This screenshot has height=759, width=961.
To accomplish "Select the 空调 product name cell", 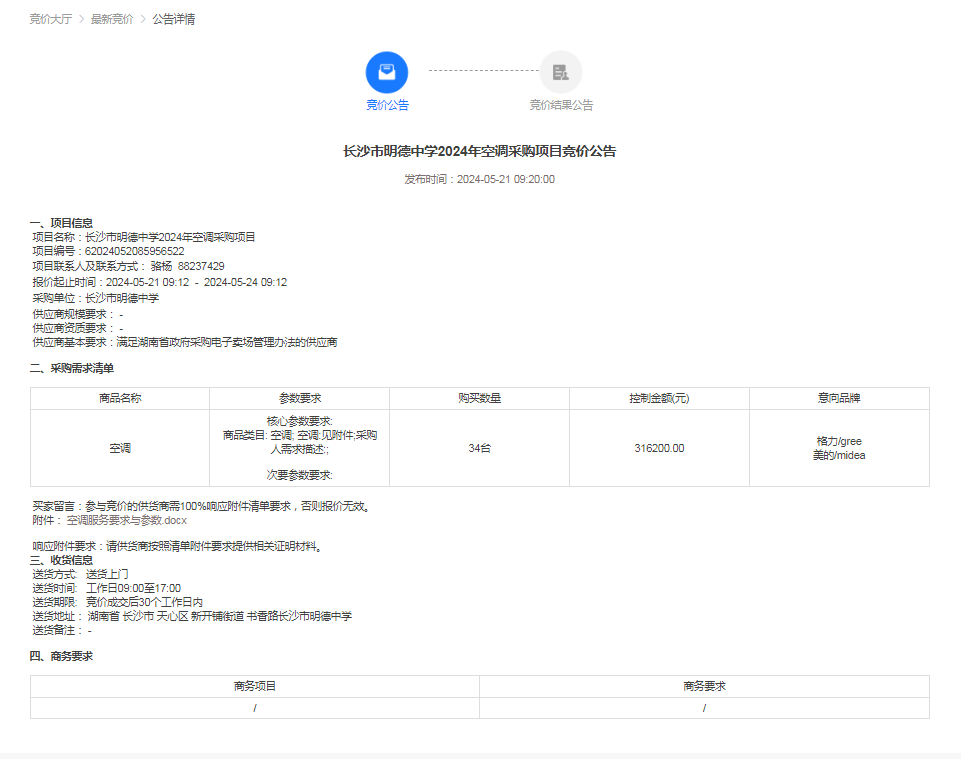I will pyautogui.click(x=120, y=448).
